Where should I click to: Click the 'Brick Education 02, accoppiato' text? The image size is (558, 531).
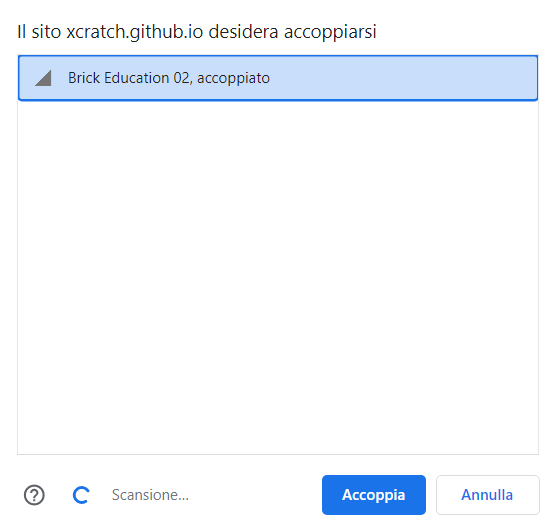point(169,78)
